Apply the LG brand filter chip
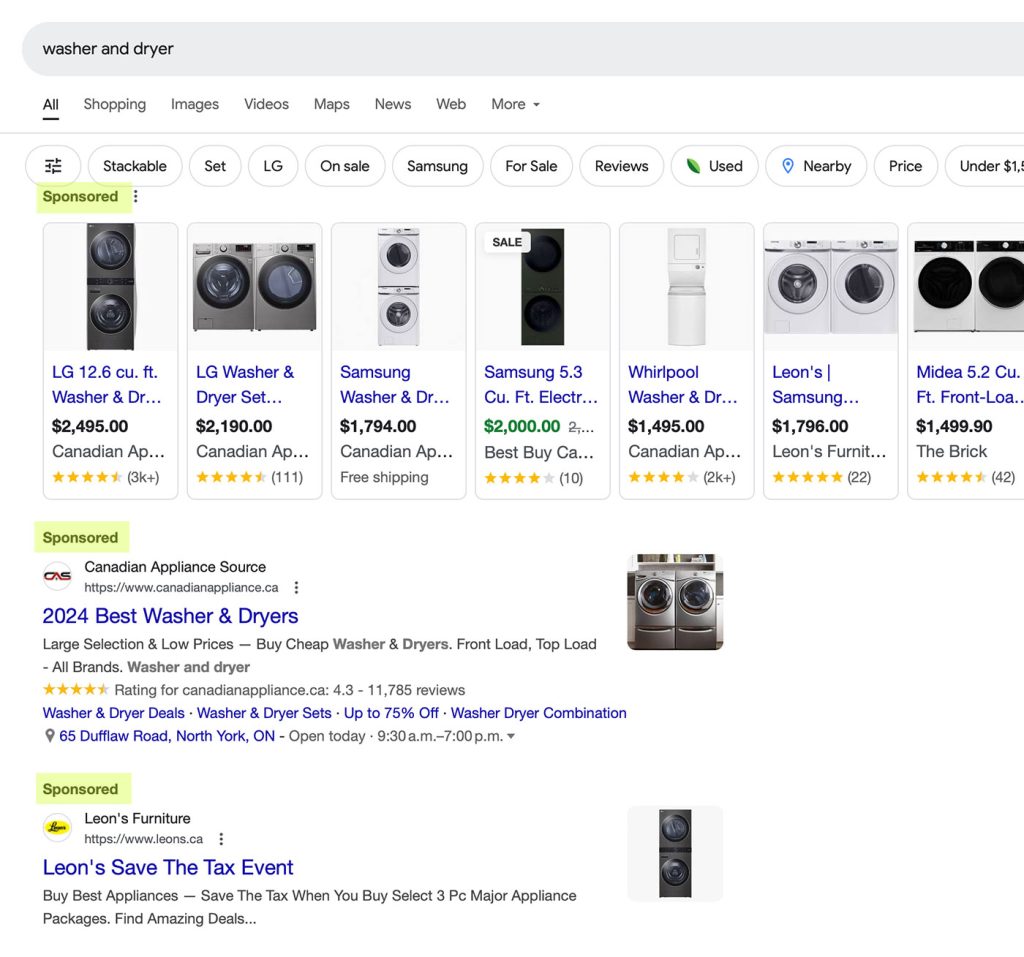The height and width of the screenshot is (957, 1024). (x=273, y=166)
